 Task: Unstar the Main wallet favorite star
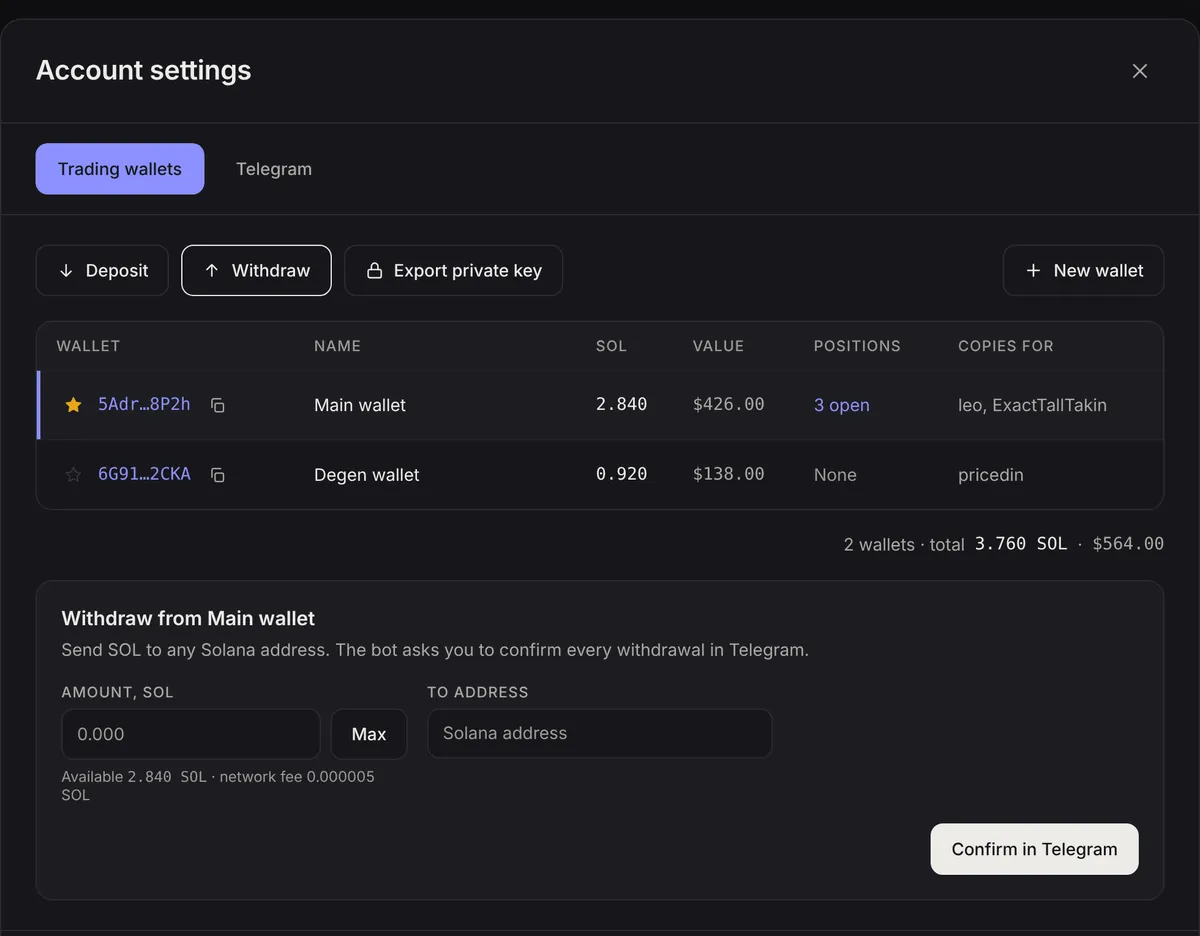click(73, 405)
